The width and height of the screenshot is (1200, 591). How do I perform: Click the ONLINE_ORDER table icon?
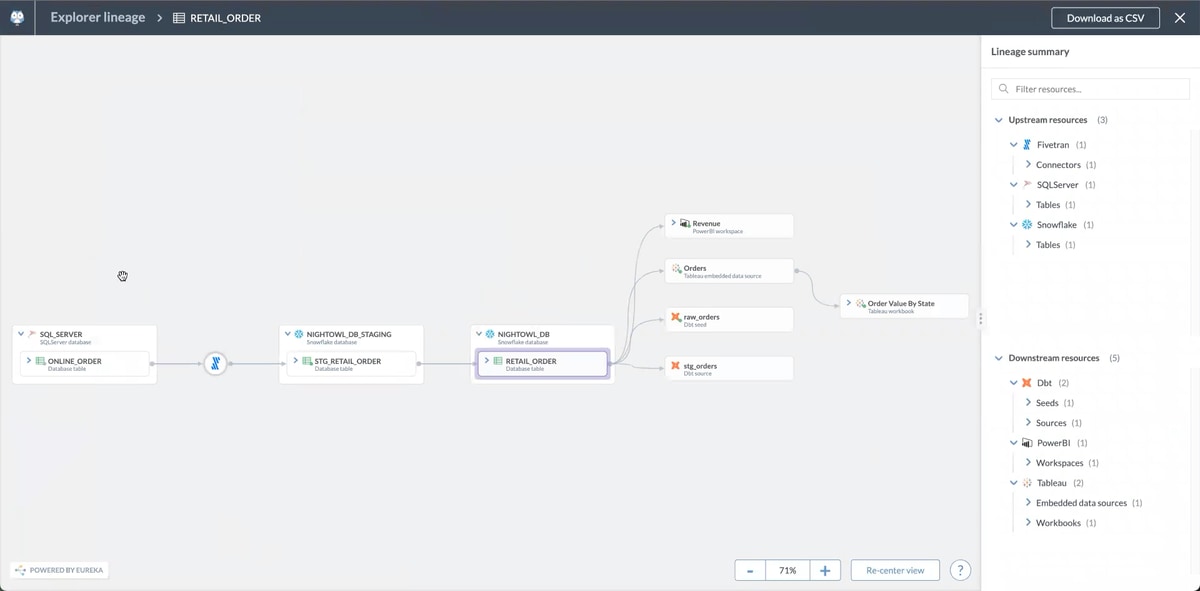point(41,361)
